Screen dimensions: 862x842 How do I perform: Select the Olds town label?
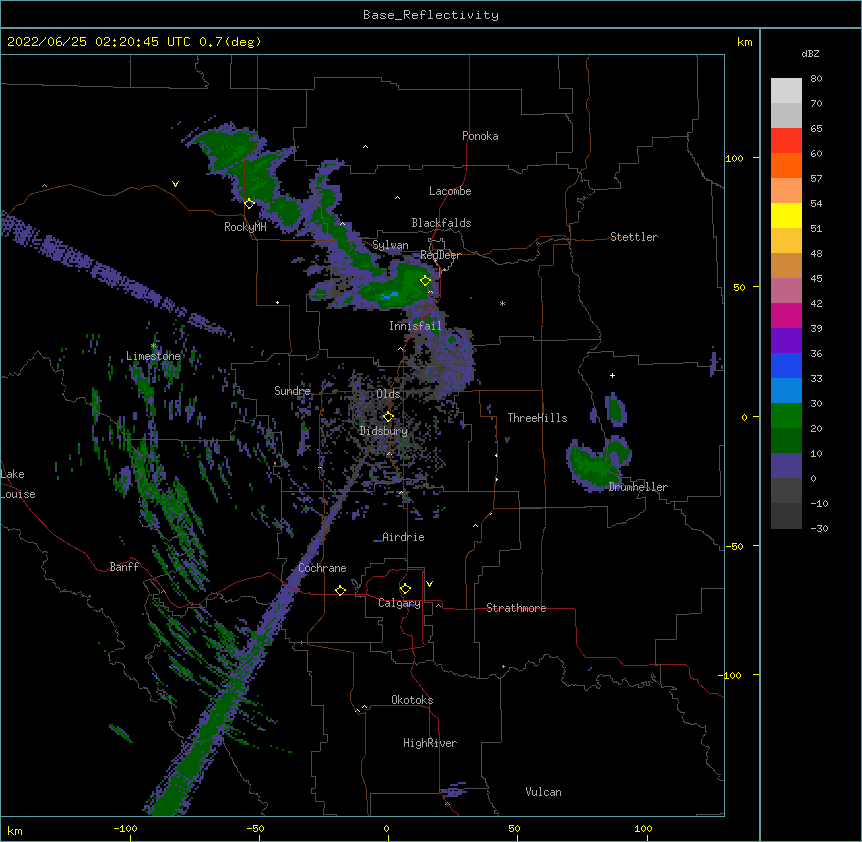tap(388, 394)
